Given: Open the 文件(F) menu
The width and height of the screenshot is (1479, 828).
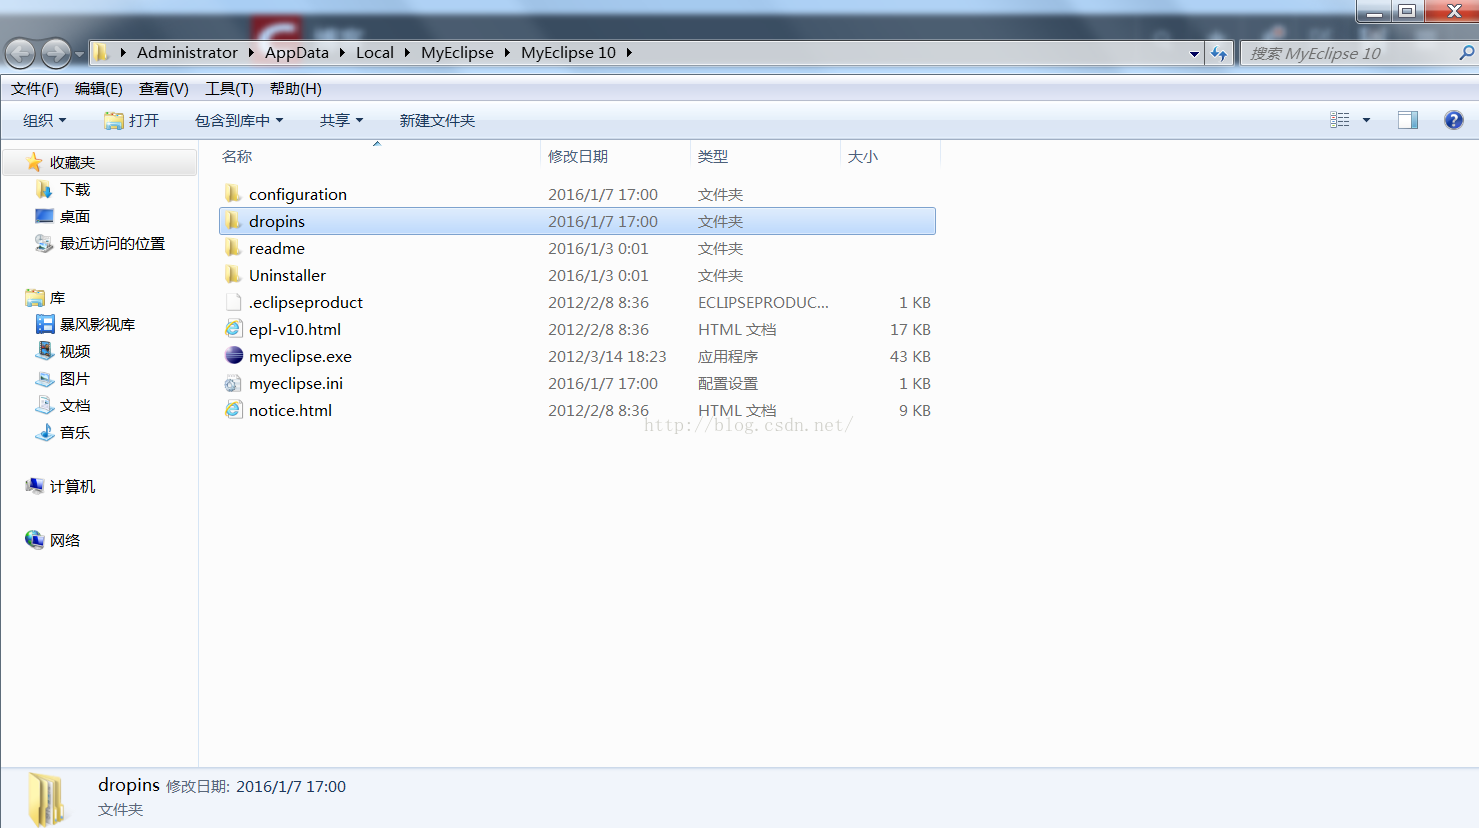Looking at the screenshot, I should (35, 88).
